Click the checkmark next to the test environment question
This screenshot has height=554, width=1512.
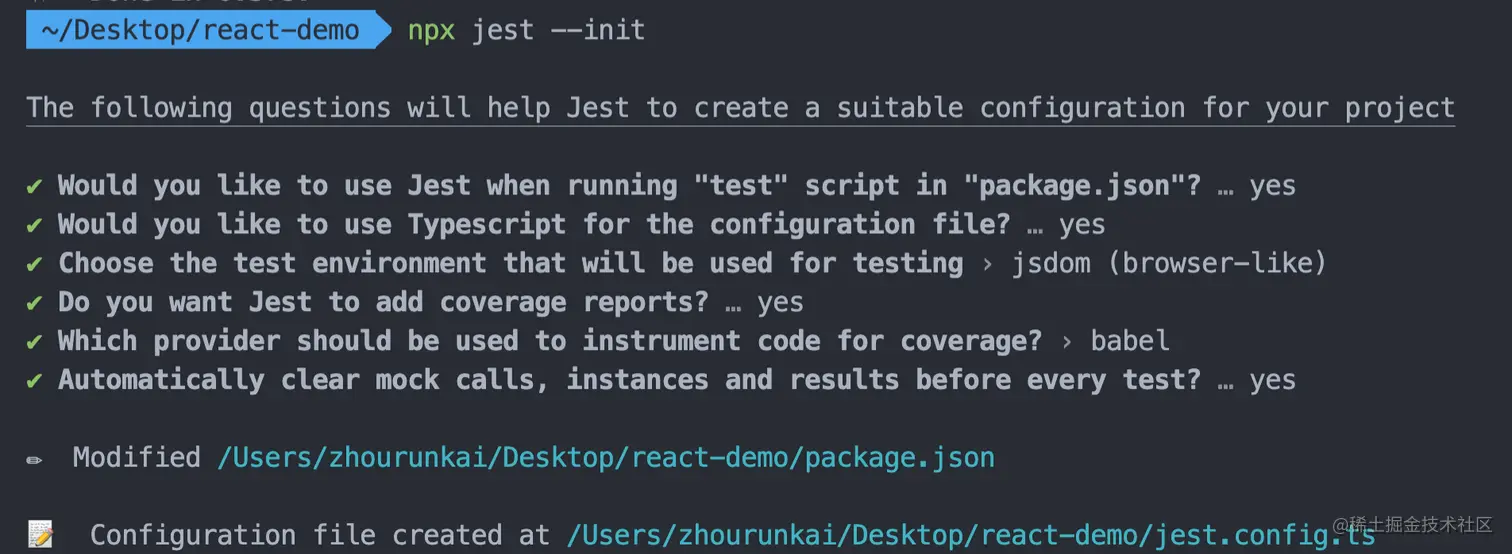35,264
